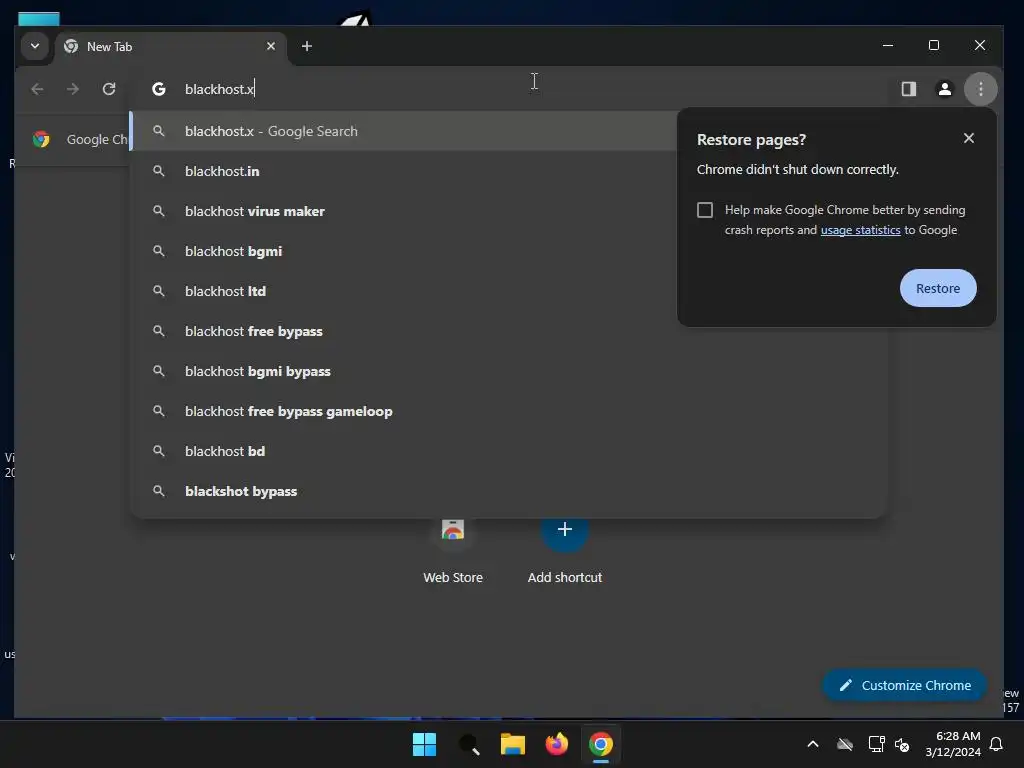Select suggestion blackhost ltd

(404, 291)
